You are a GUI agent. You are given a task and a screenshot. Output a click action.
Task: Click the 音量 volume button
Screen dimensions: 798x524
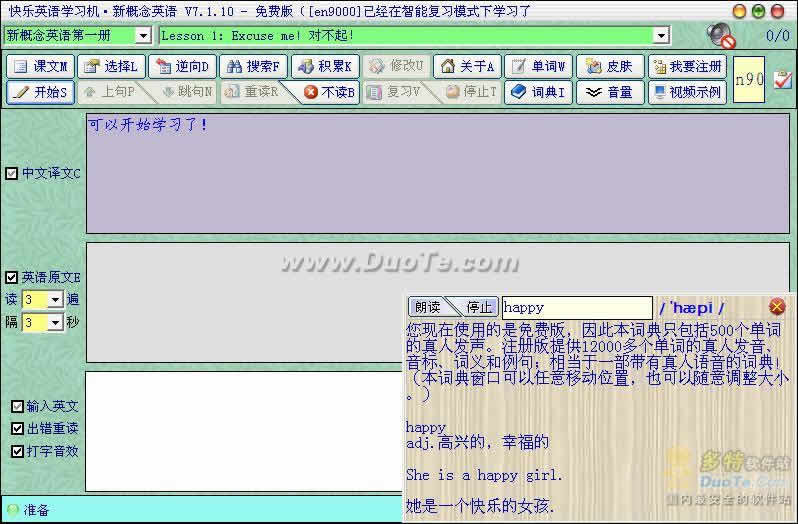(x=609, y=92)
